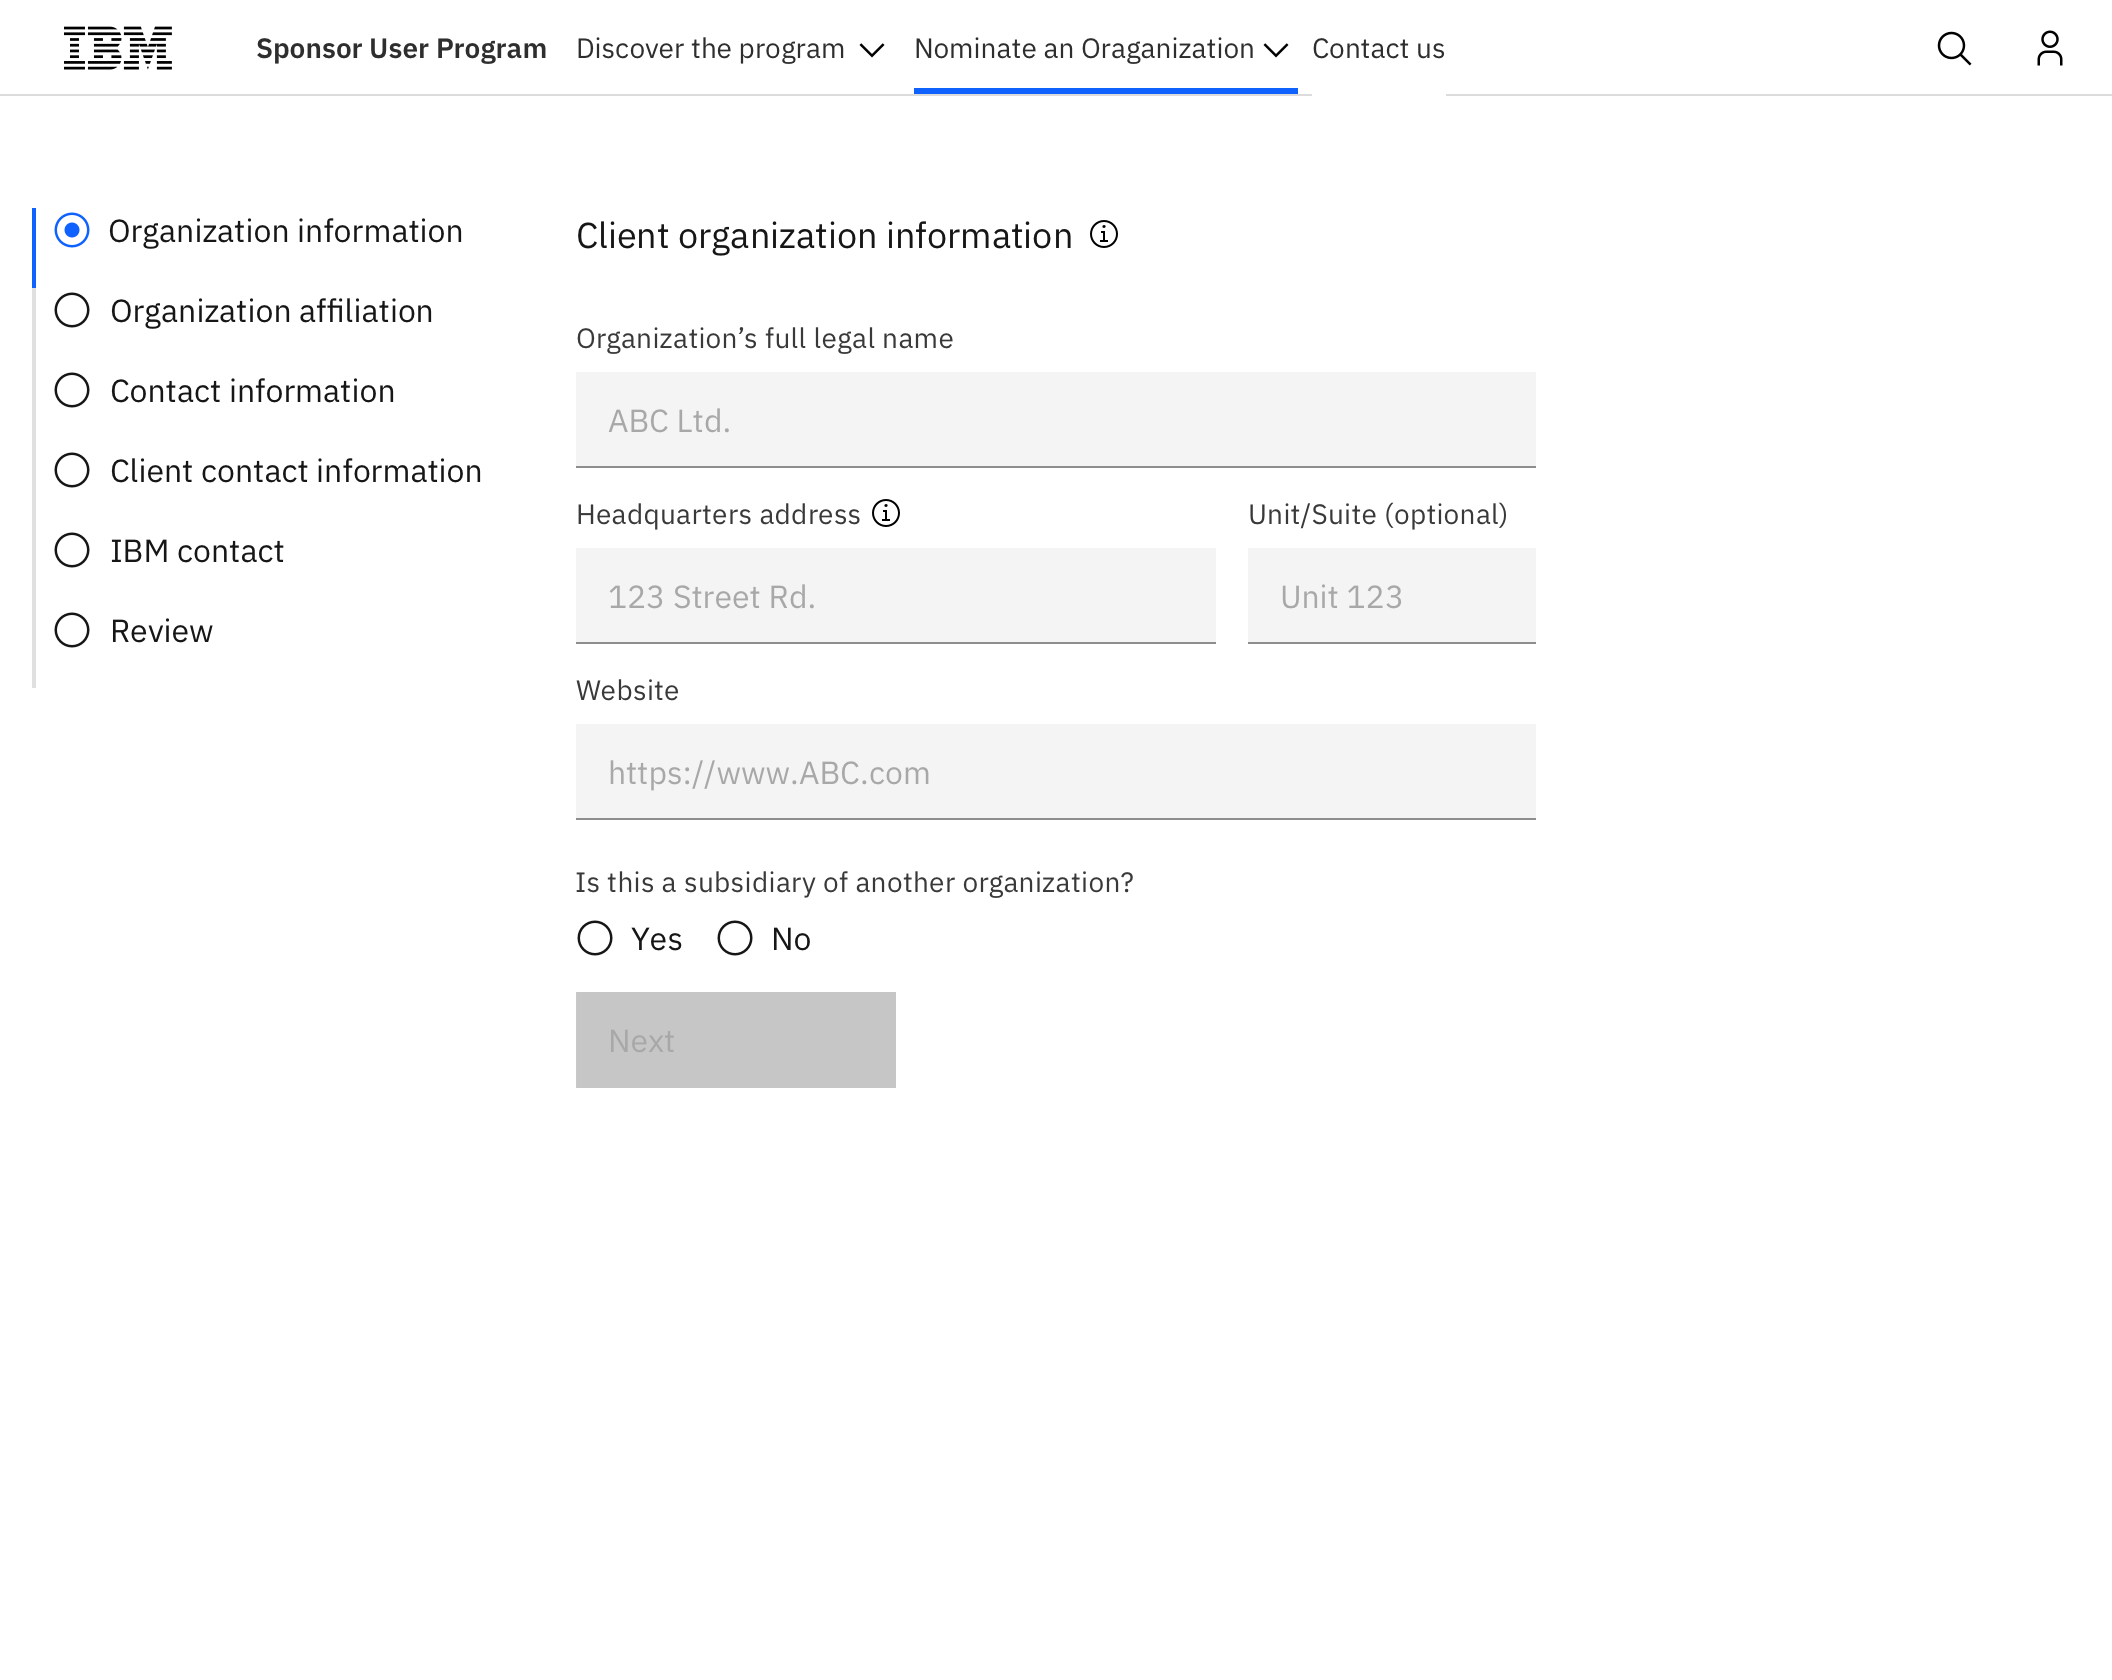
Task: Click Sponsor User Program title link
Action: coord(401,49)
